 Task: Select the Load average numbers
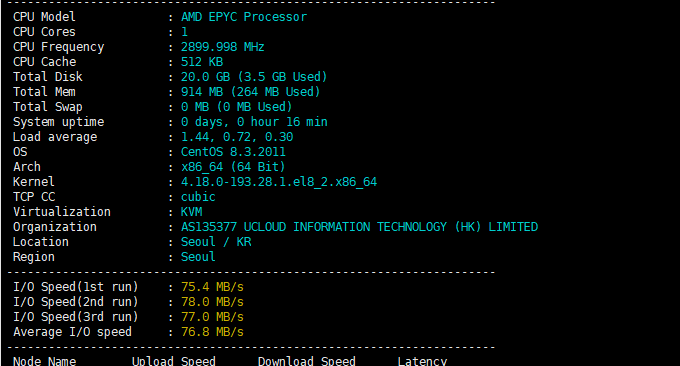(x=237, y=137)
